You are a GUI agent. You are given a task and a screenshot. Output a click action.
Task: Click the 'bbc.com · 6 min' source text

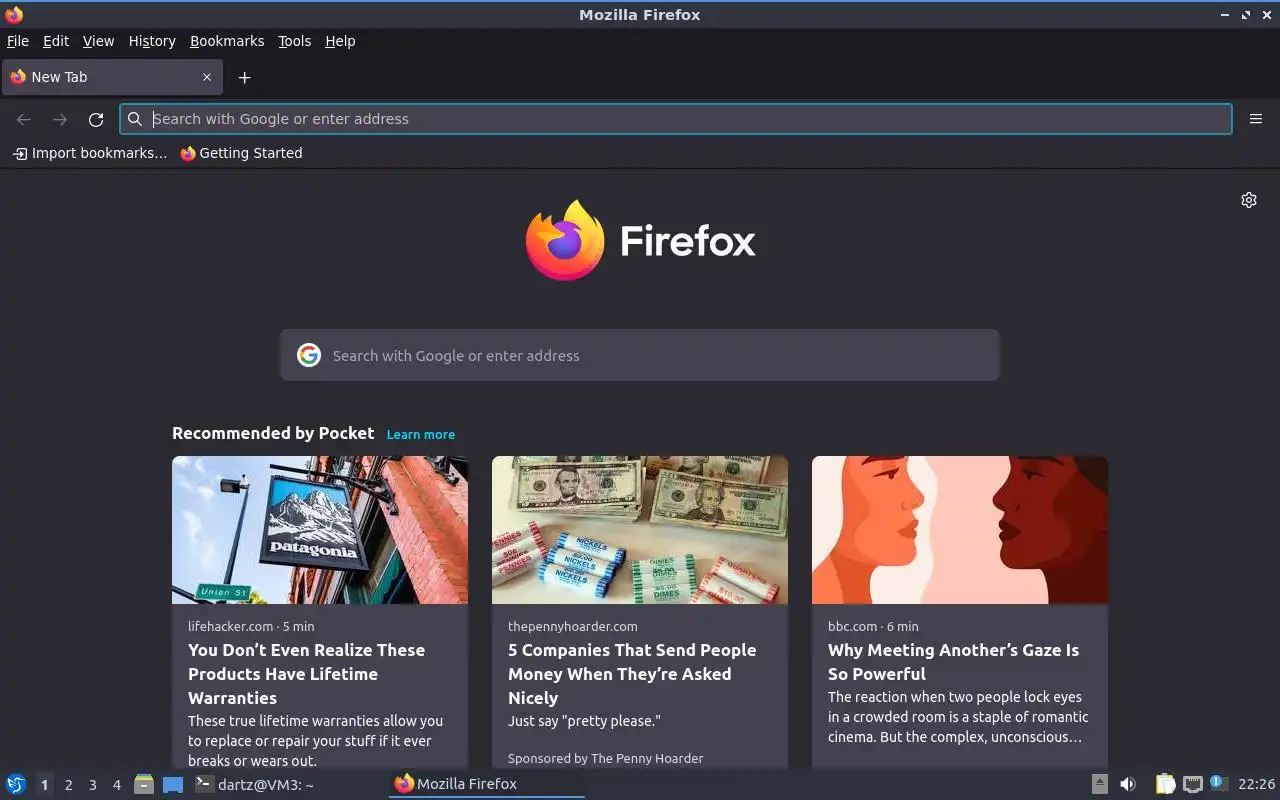pos(873,626)
